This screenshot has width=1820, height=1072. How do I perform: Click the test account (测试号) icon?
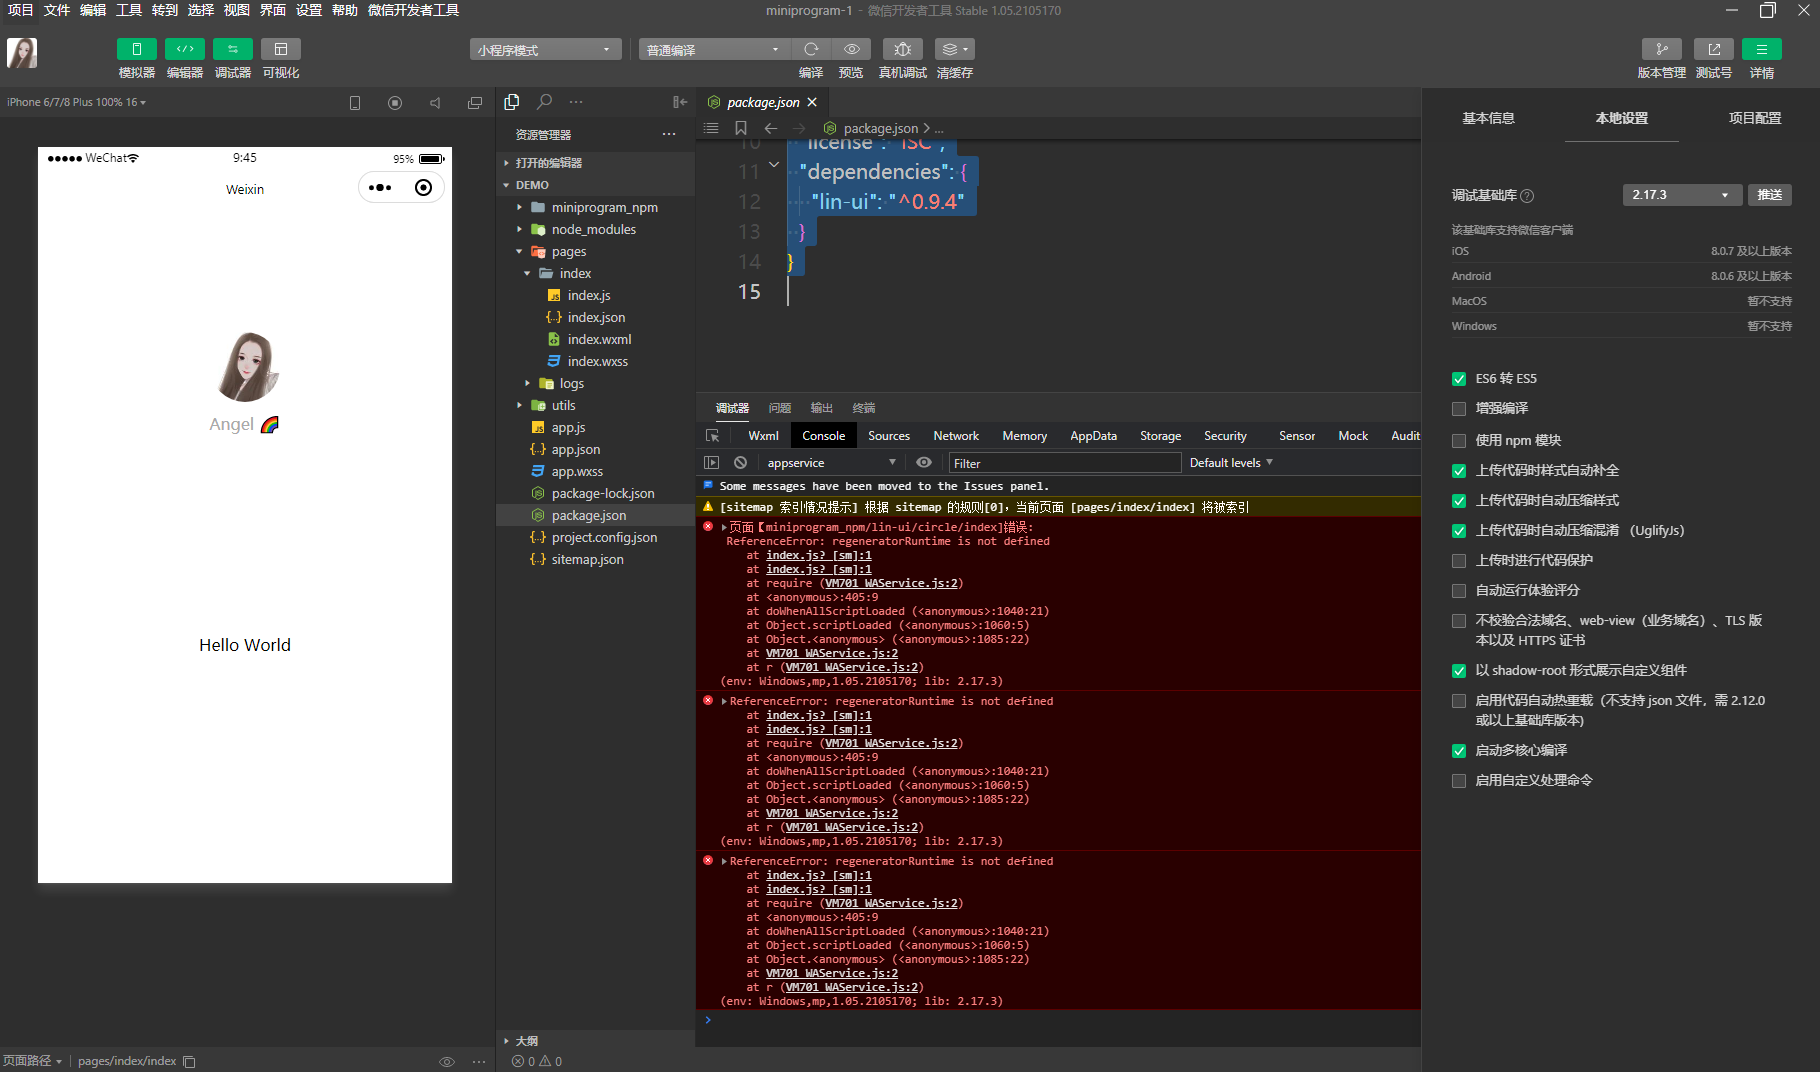click(1714, 49)
